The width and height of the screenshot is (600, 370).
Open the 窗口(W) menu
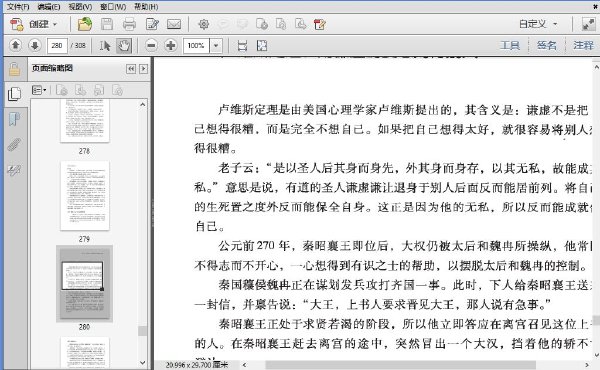(x=113, y=7)
